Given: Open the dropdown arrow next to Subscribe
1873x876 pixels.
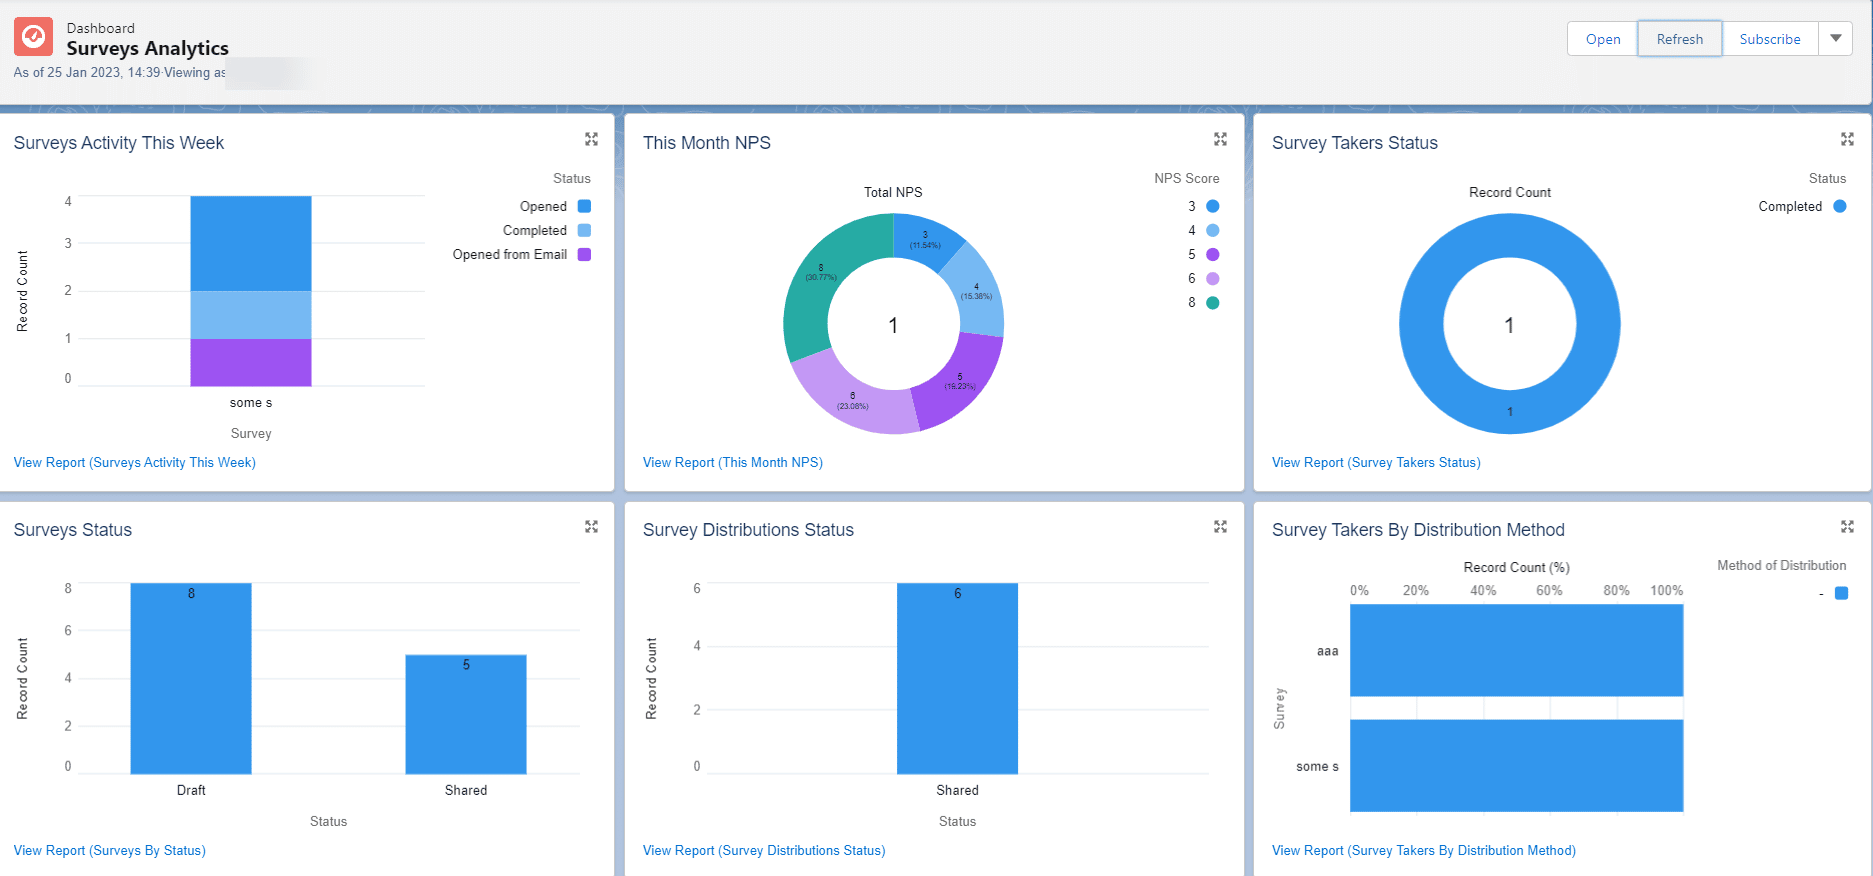Looking at the screenshot, I should pyautogui.click(x=1835, y=39).
